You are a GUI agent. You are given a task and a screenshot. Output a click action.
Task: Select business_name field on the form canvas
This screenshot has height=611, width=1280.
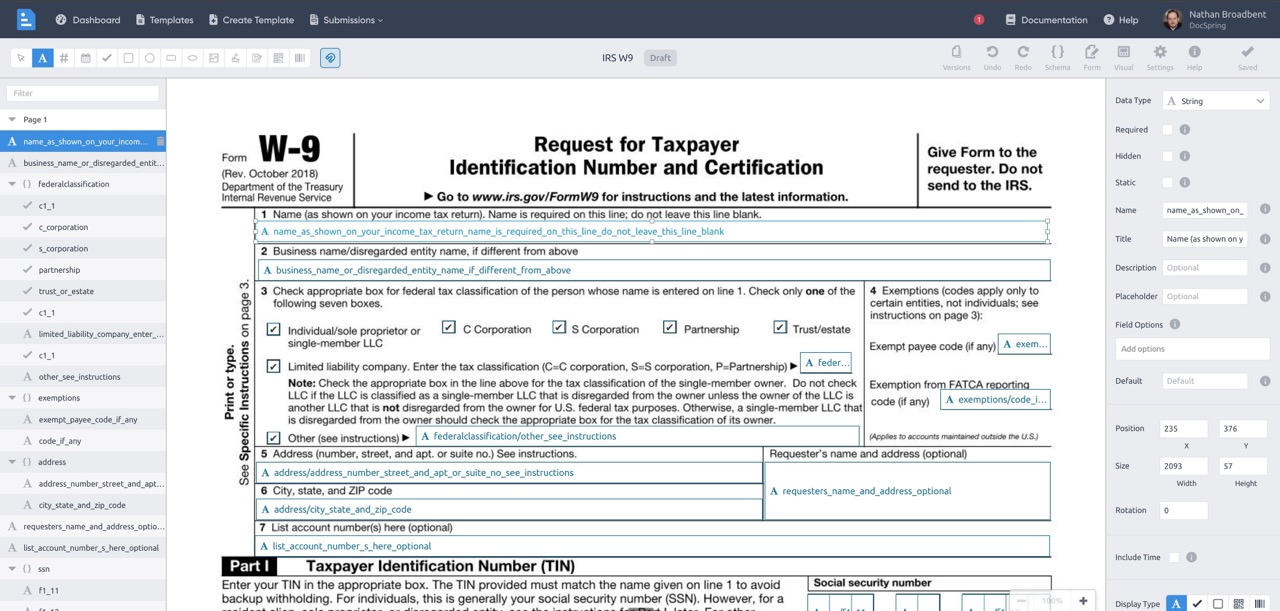pyautogui.click(x=654, y=270)
